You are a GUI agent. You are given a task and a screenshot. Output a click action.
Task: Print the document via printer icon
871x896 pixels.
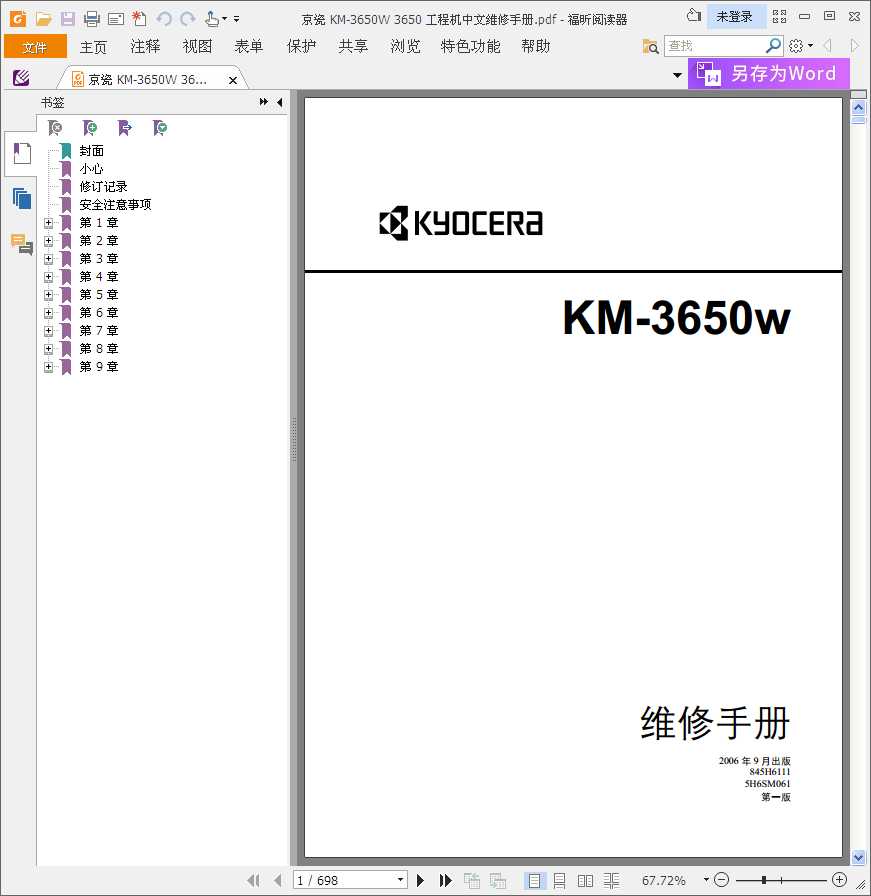(x=91, y=19)
